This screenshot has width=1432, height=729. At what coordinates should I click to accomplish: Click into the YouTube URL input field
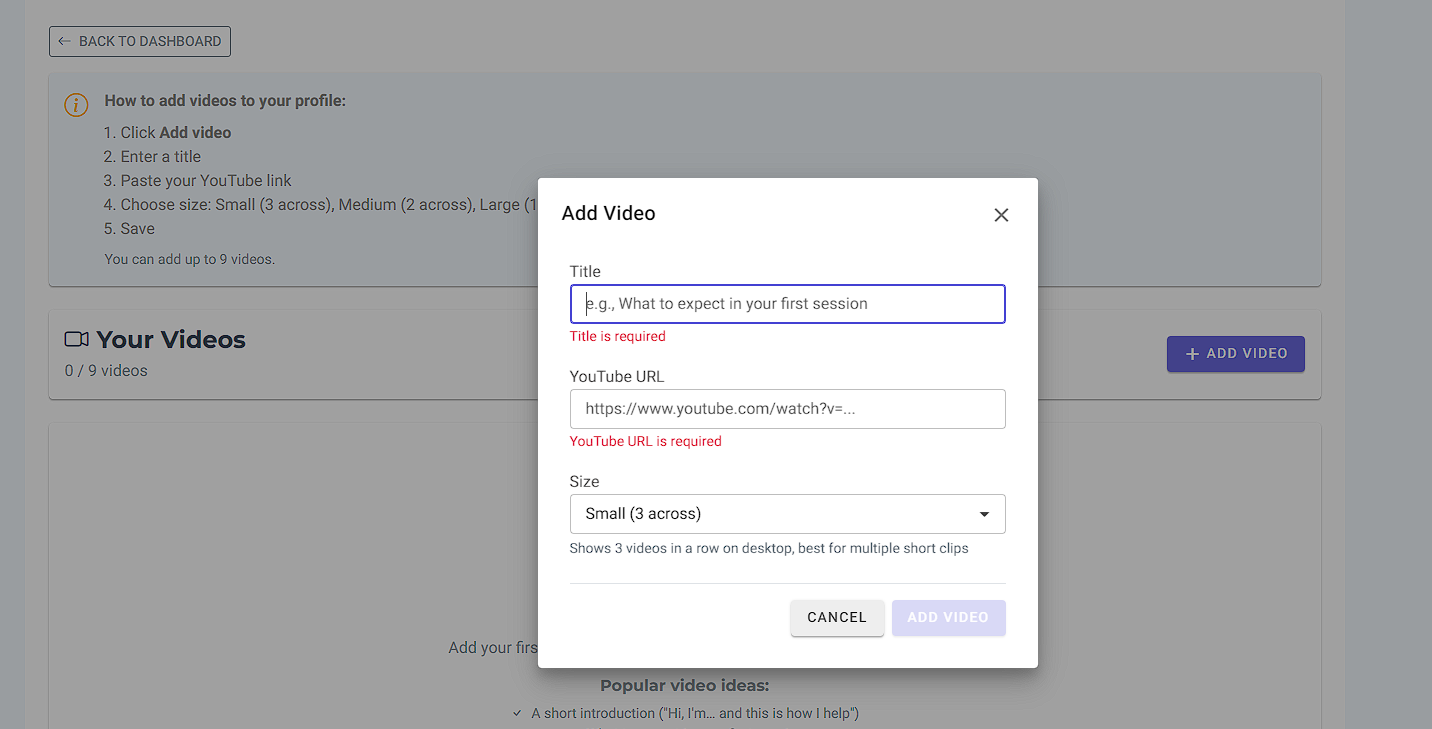pyautogui.click(x=787, y=409)
